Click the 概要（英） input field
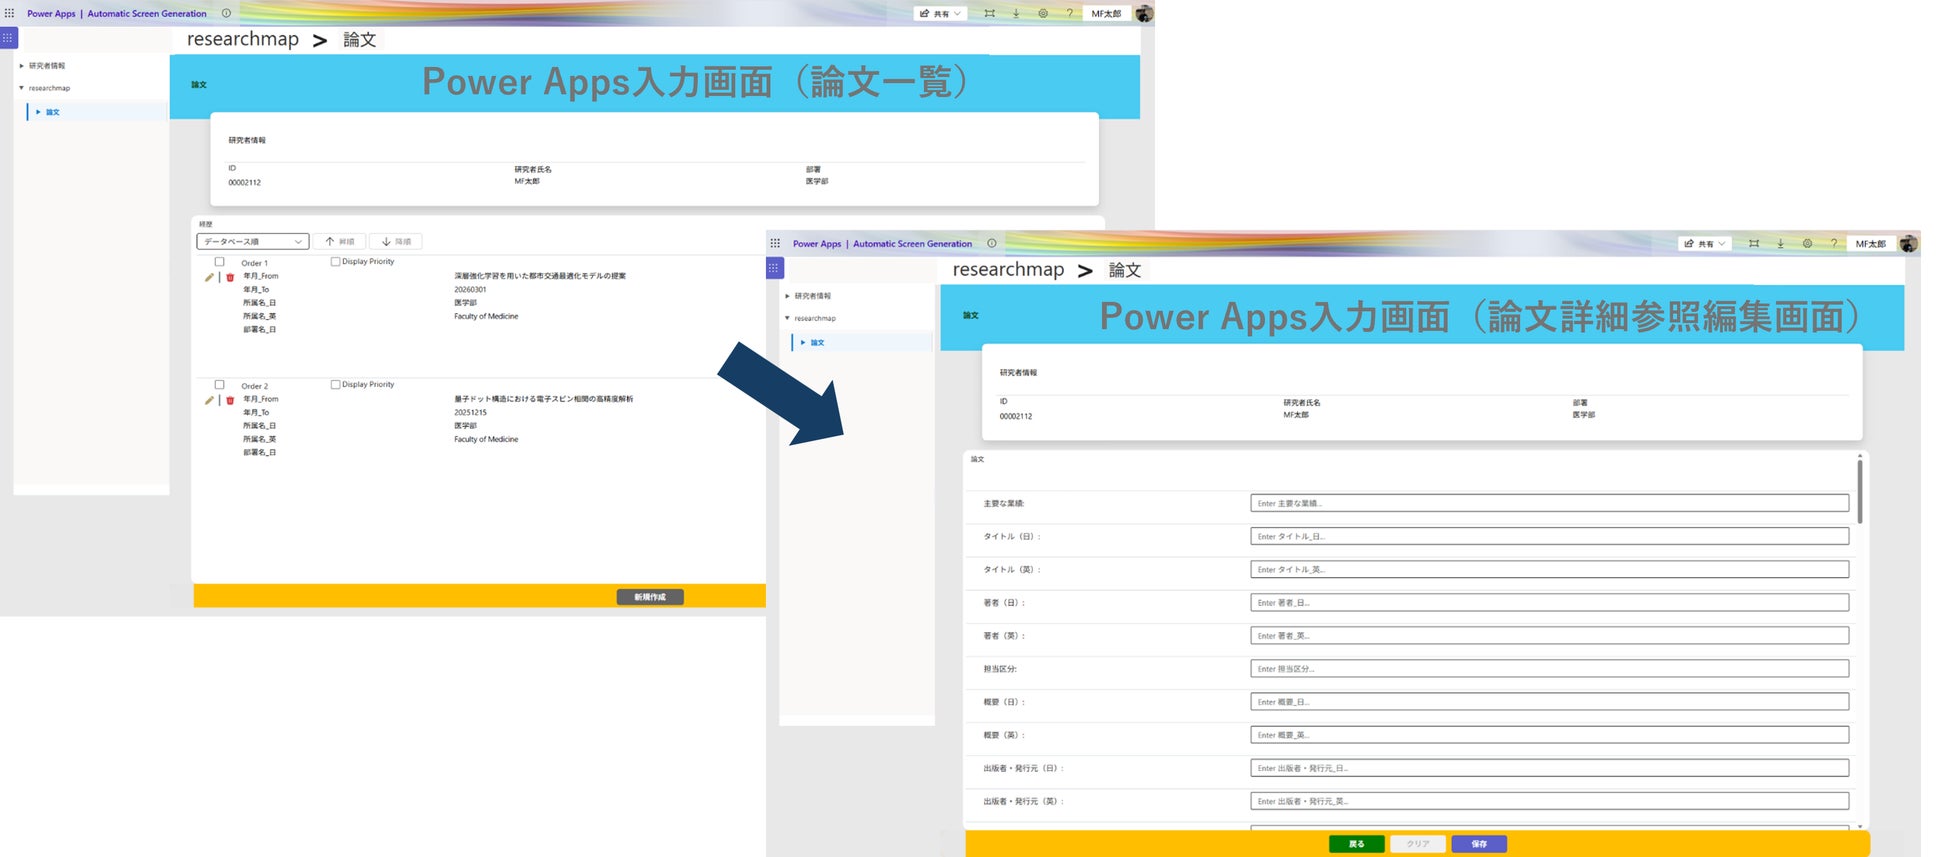1950x857 pixels. click(x=1549, y=735)
